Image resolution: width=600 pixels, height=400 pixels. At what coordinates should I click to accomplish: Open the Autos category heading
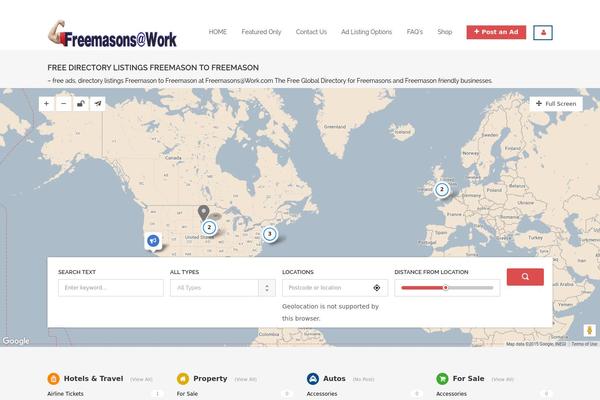click(334, 379)
